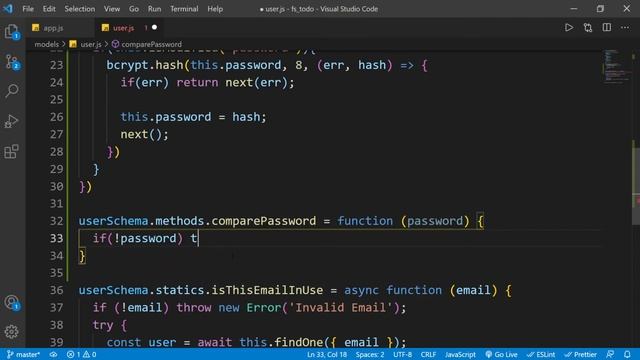This screenshot has height=360, width=640.
Task: Change indentation via Spaces: 2
Action: (x=370, y=354)
